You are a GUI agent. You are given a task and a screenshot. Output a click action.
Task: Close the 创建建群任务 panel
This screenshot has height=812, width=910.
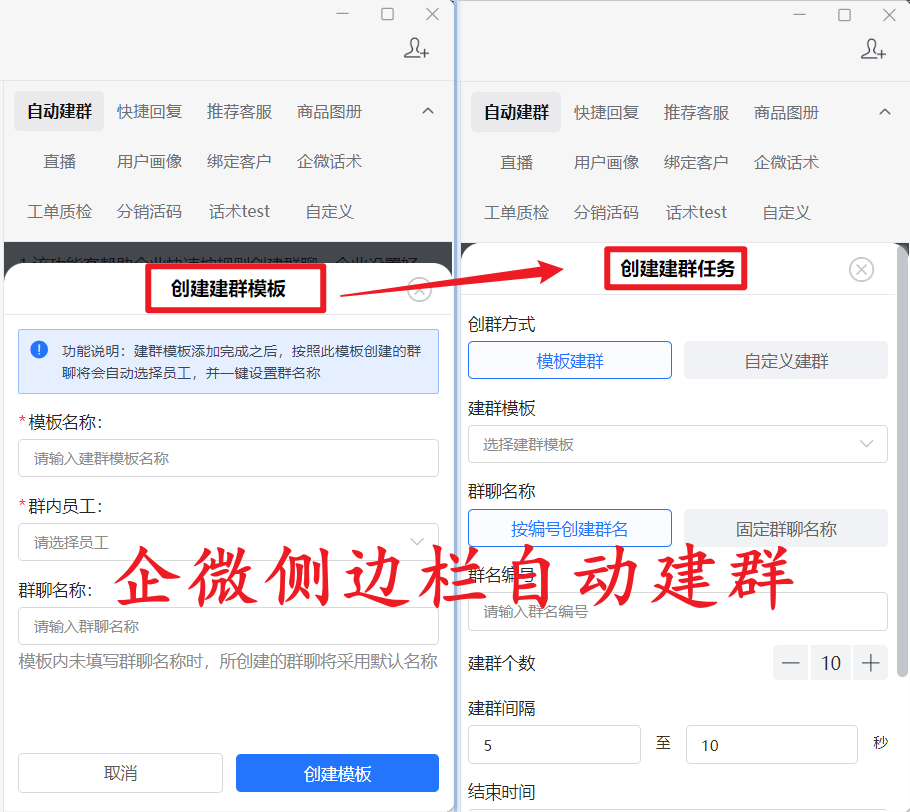(x=861, y=269)
